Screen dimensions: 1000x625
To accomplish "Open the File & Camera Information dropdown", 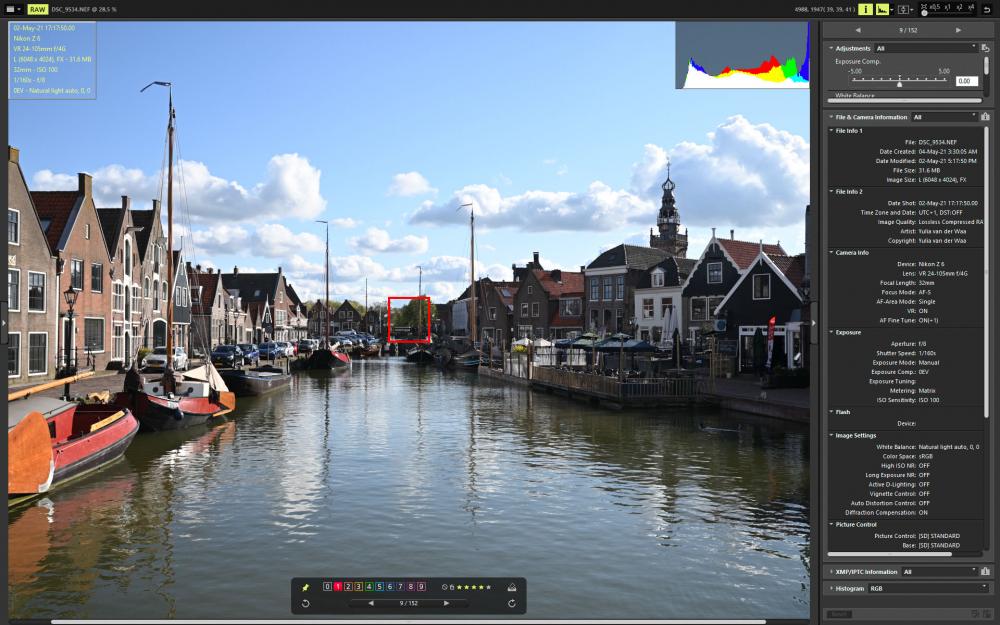I will (x=944, y=117).
